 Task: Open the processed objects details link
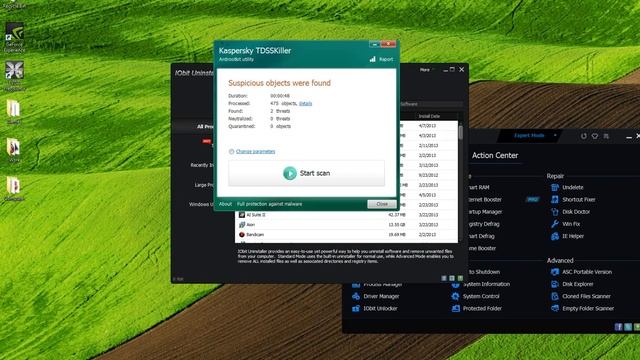point(305,104)
